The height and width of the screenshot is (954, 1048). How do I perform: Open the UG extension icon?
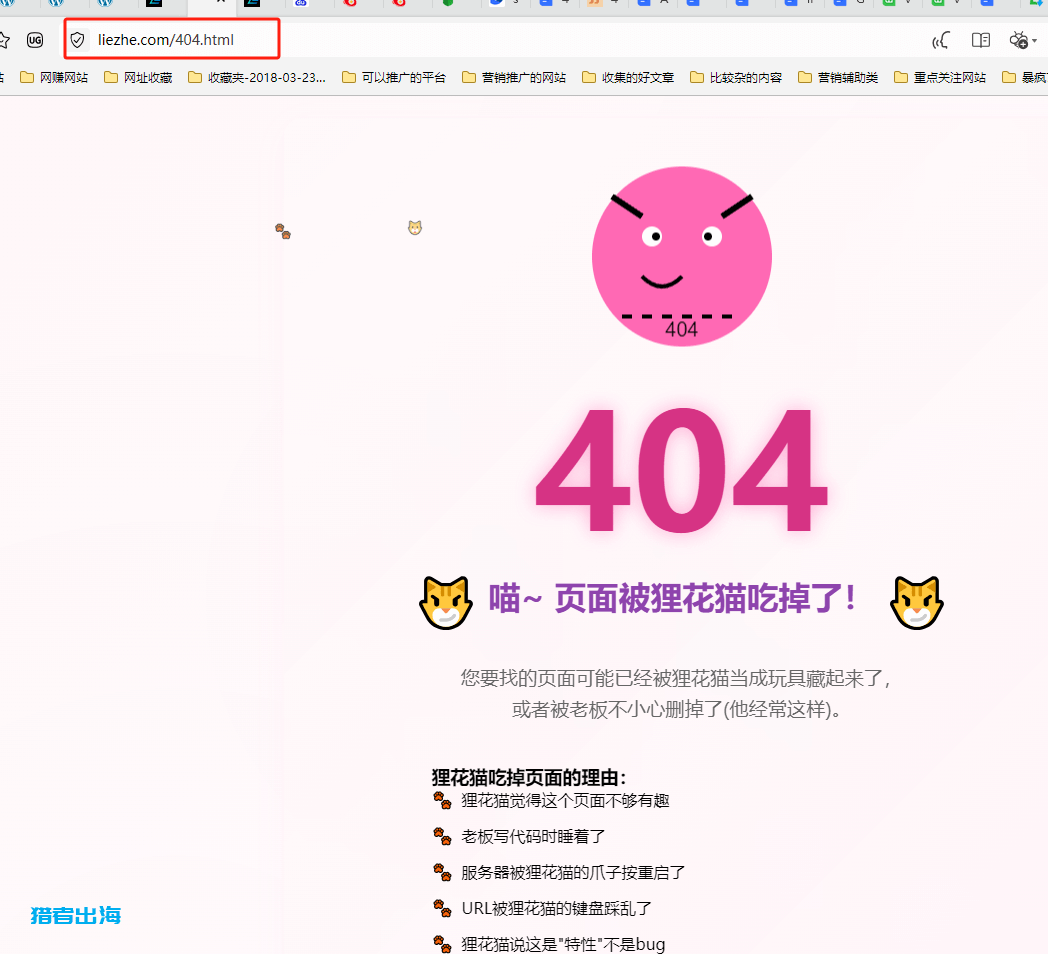coord(35,40)
